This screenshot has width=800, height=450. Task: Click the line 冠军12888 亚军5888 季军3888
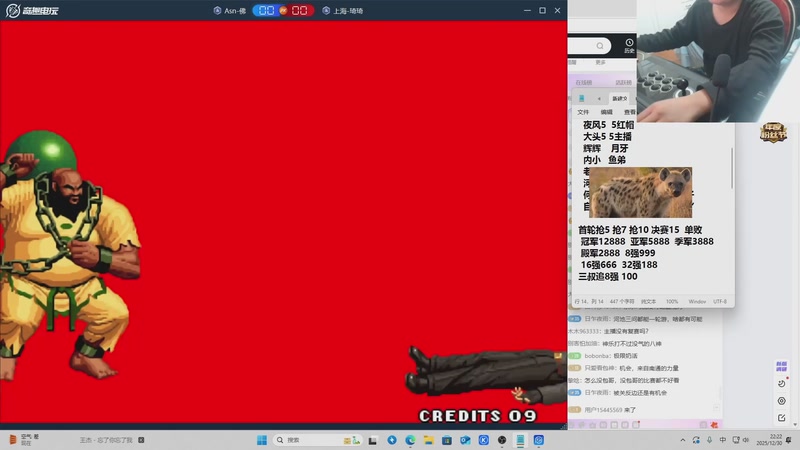647,241
